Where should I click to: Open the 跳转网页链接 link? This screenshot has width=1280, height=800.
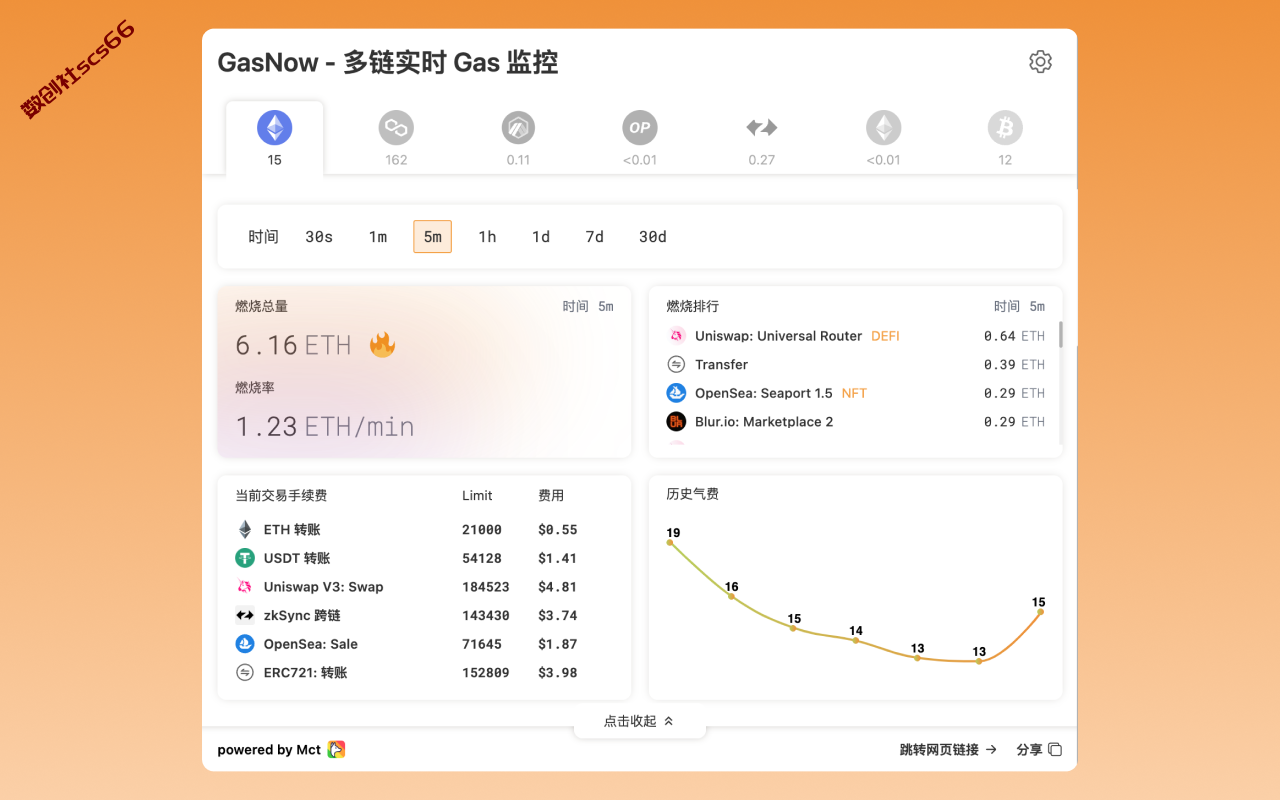tap(948, 750)
